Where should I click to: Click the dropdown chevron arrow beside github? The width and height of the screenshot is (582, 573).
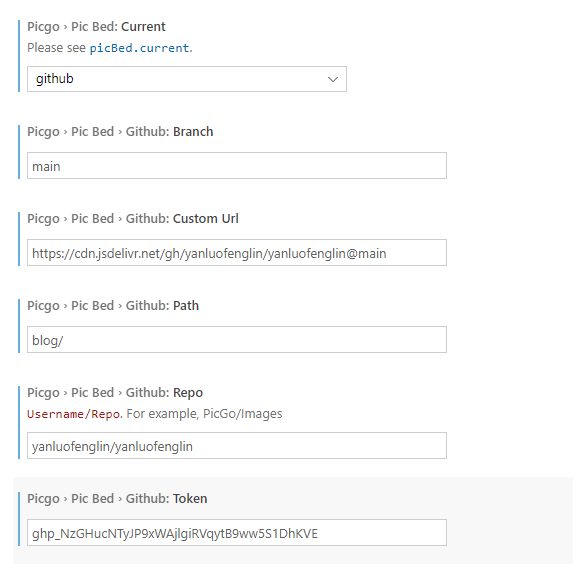coord(333,79)
